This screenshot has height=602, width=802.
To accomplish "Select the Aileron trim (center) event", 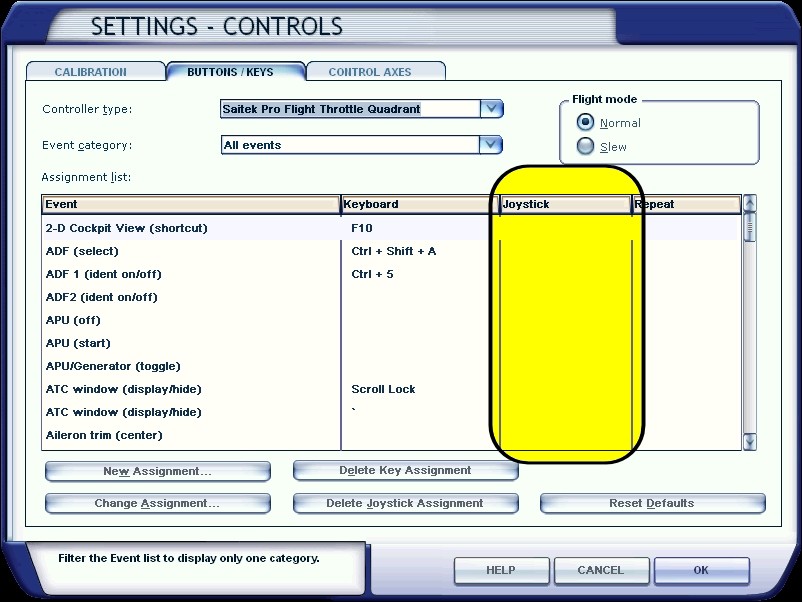I will tap(391, 435).
